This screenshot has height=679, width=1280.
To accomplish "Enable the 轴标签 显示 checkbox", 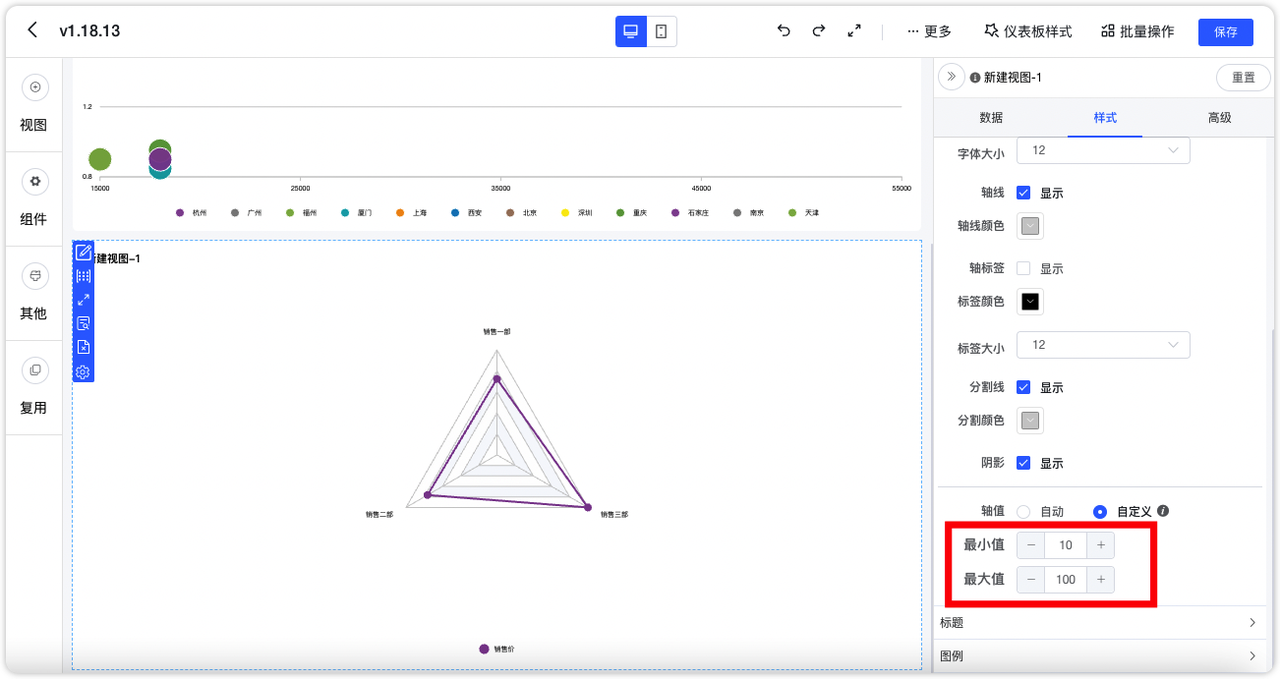I will [1023, 269].
